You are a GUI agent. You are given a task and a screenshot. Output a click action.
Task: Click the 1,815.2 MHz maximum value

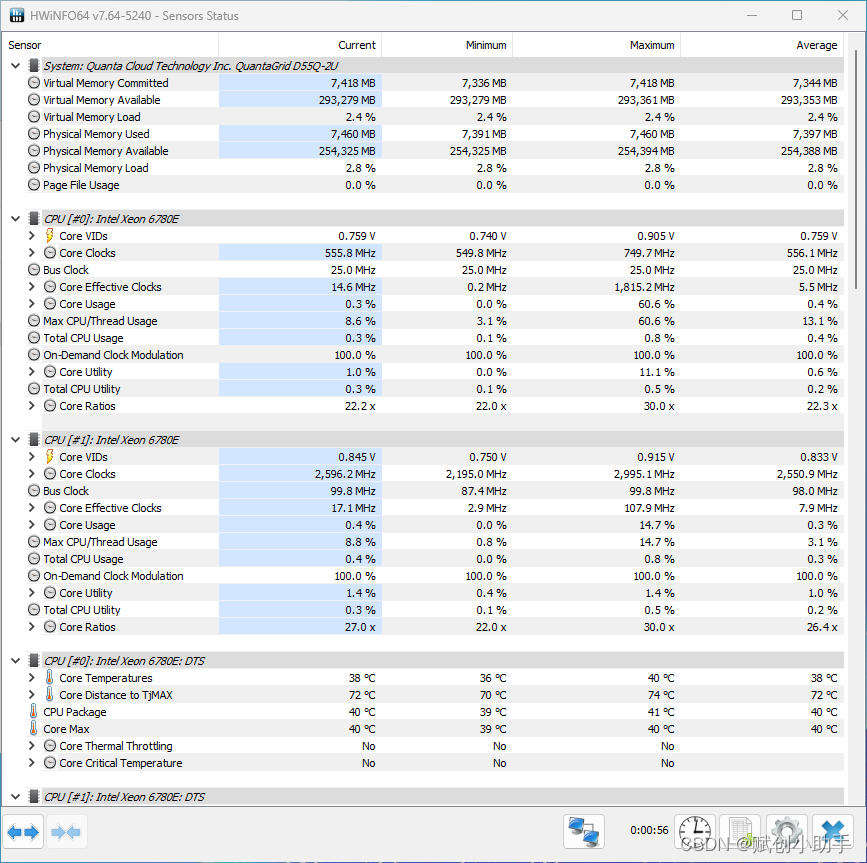pos(644,287)
